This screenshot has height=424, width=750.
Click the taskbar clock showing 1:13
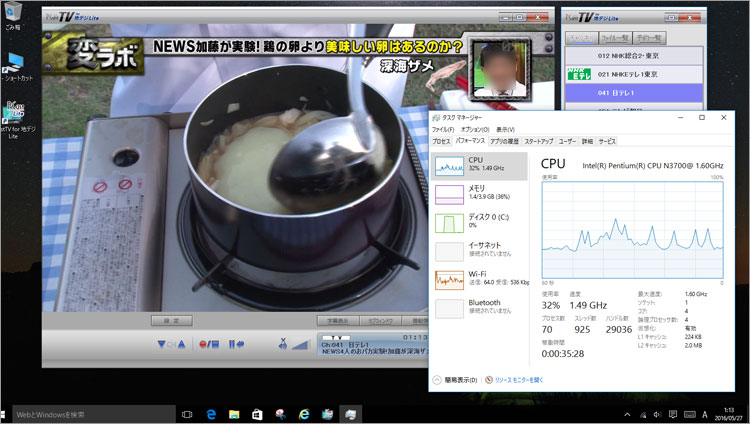click(729, 414)
